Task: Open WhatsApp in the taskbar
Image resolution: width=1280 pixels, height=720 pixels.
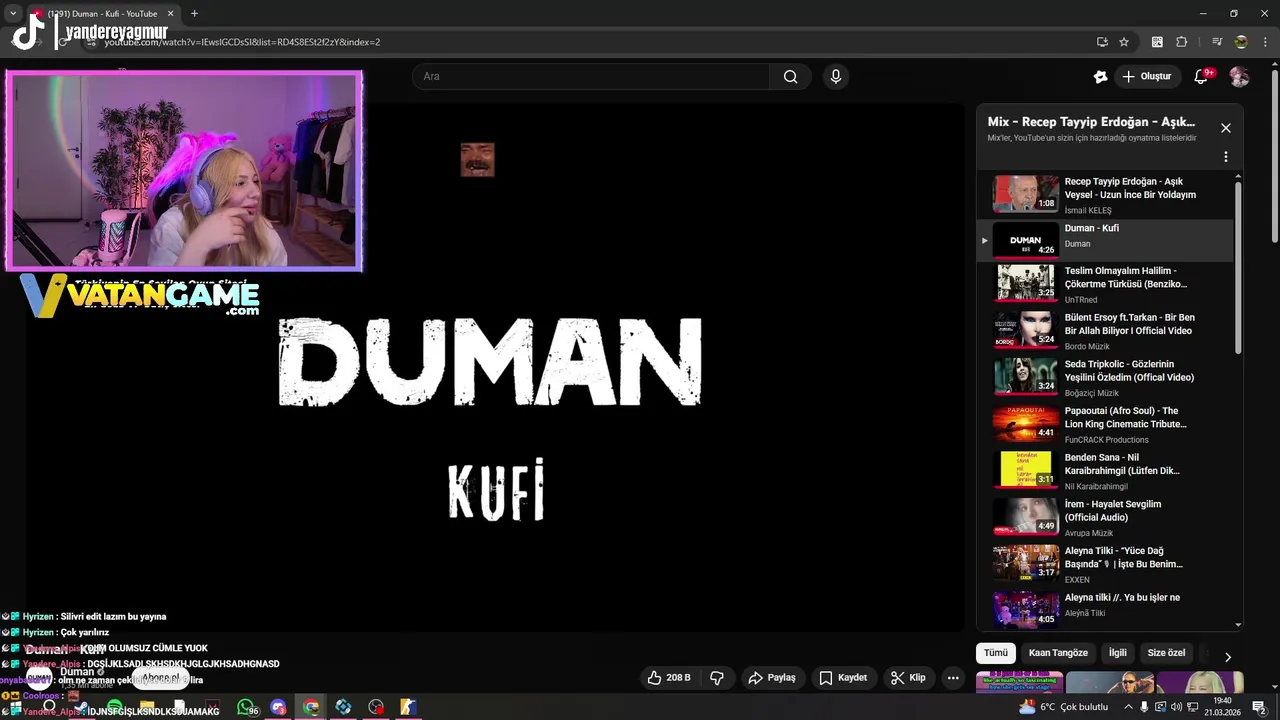Action: click(245, 707)
